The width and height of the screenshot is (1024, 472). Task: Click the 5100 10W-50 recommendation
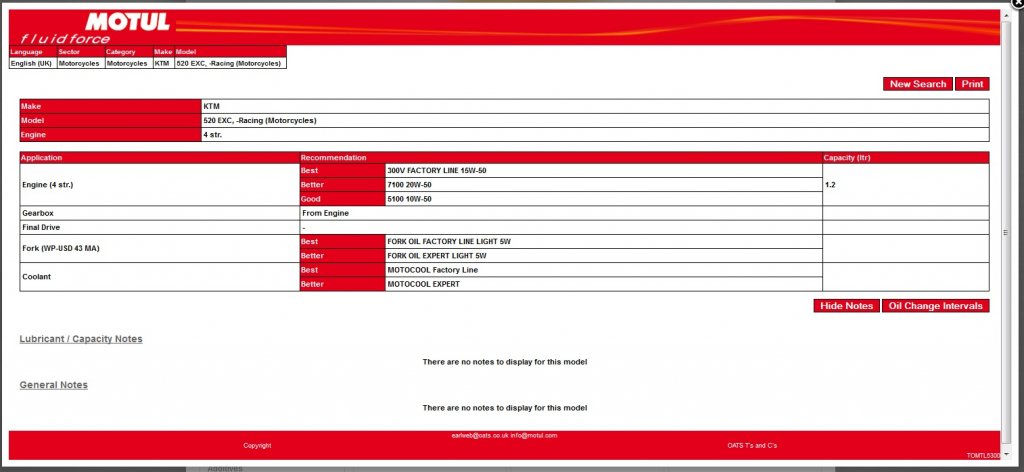click(409, 199)
